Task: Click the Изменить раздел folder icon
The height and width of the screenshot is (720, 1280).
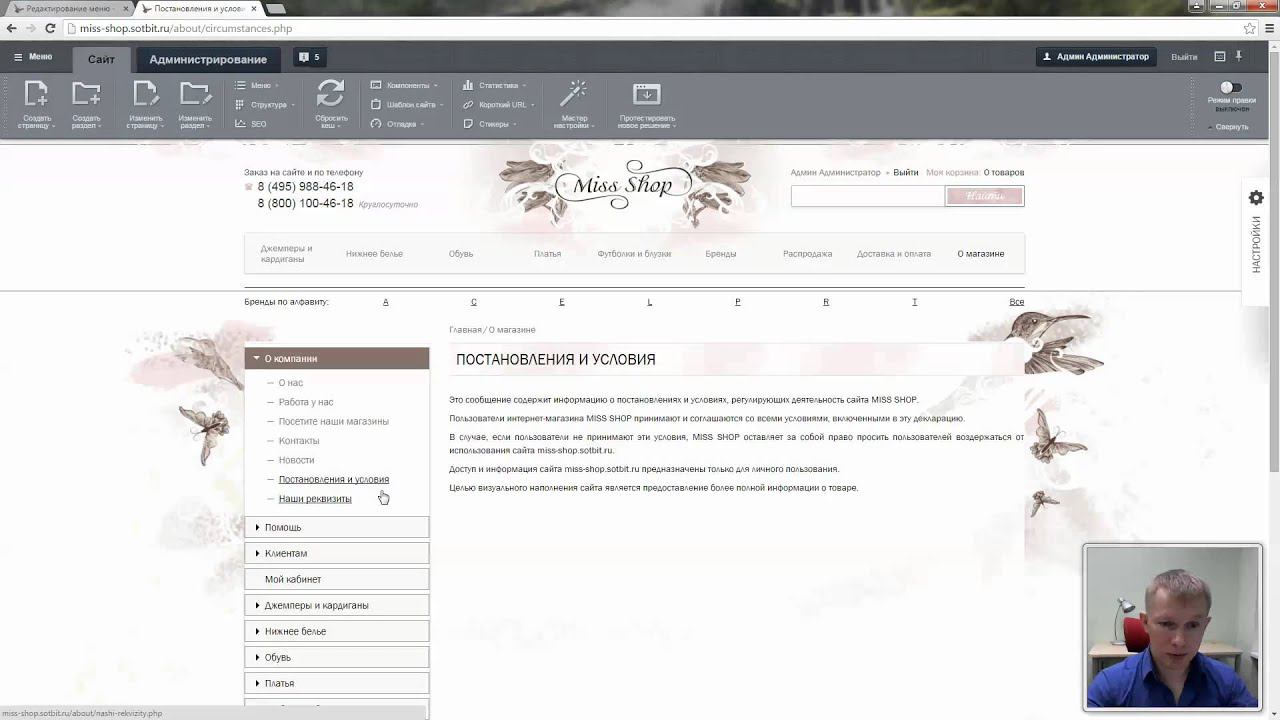Action: coord(195,94)
